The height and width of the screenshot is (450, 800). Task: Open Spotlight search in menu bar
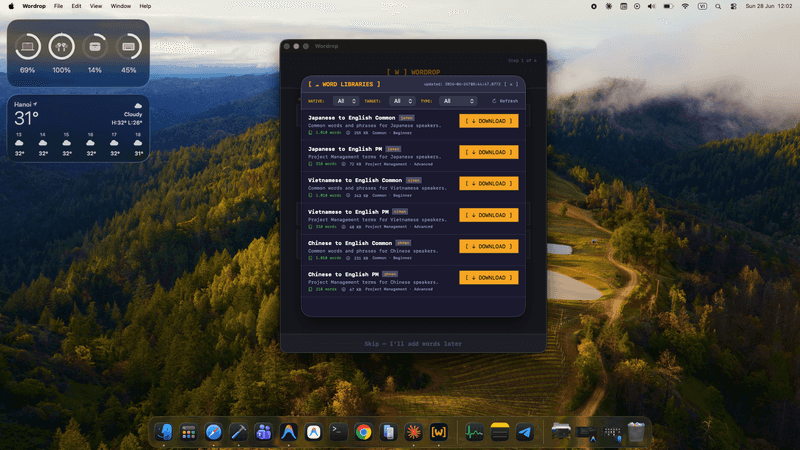(718, 6)
